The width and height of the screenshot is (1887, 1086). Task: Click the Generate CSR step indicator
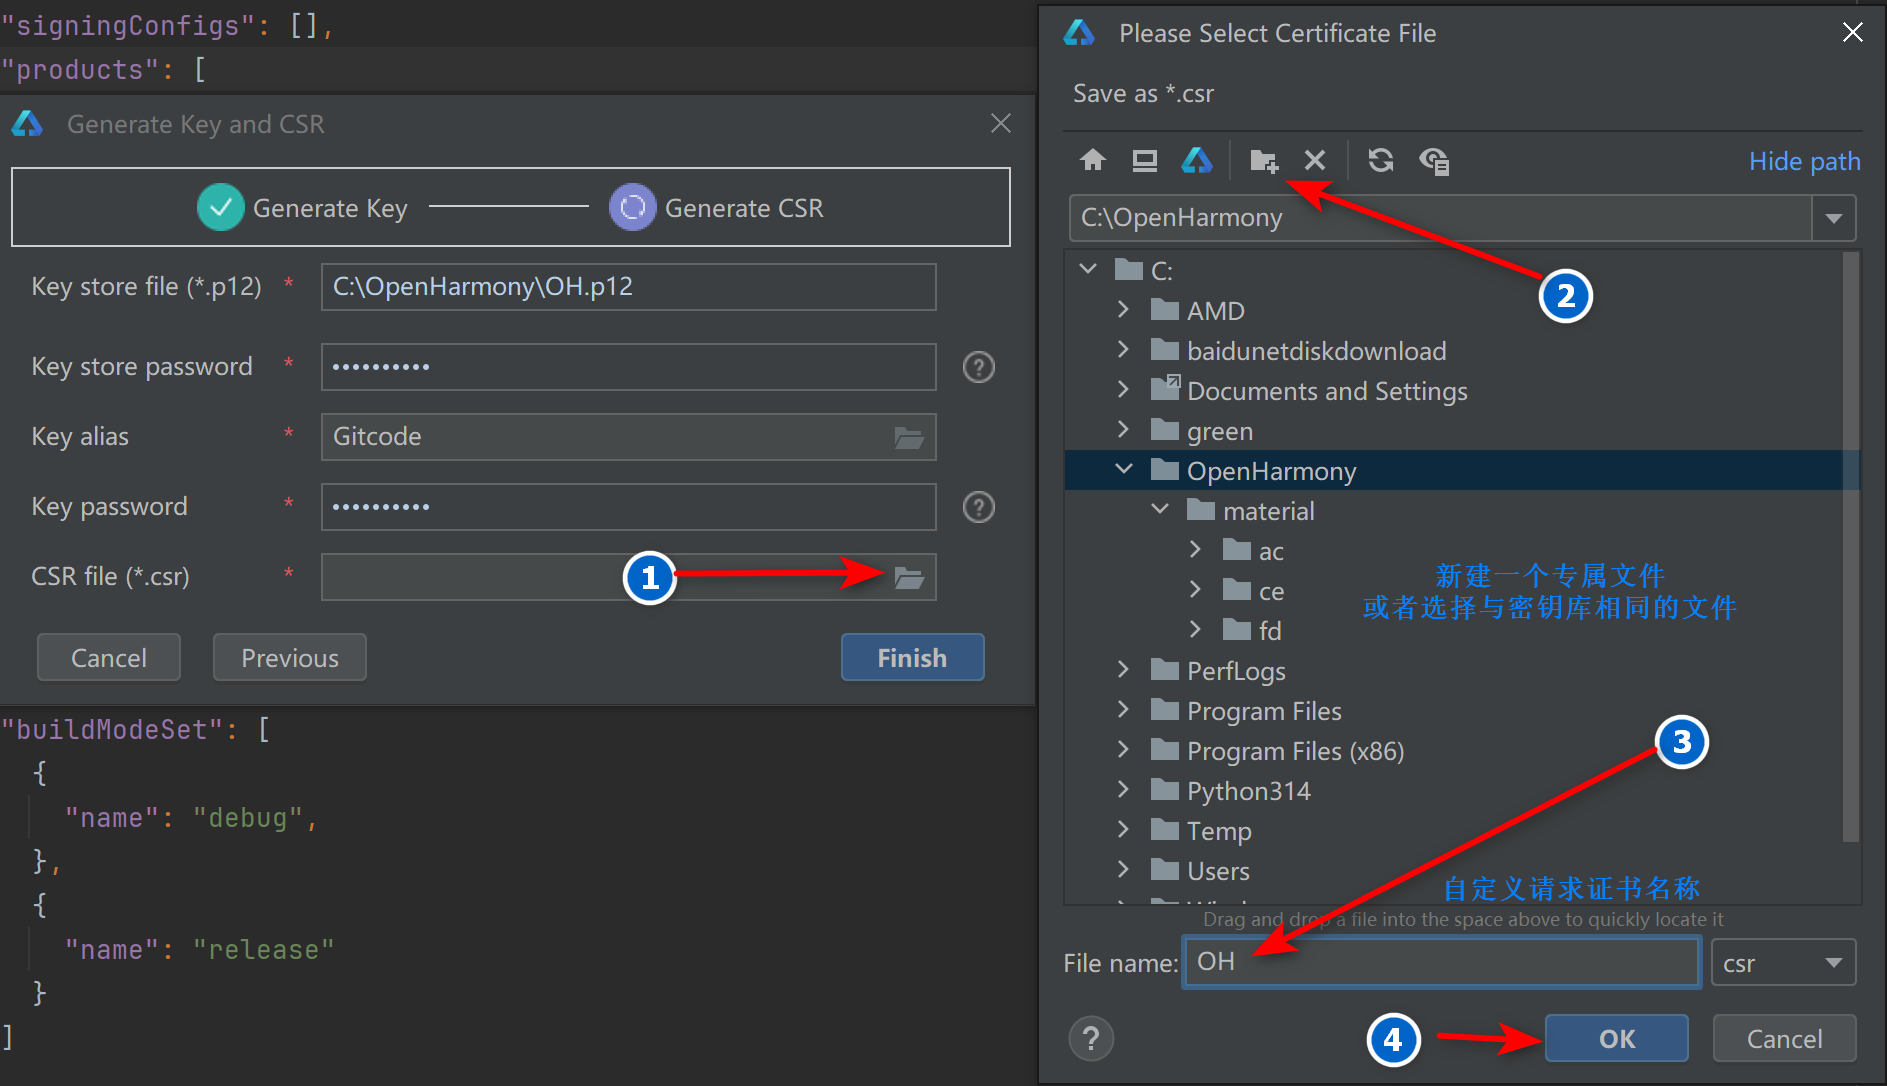pyautogui.click(x=633, y=208)
